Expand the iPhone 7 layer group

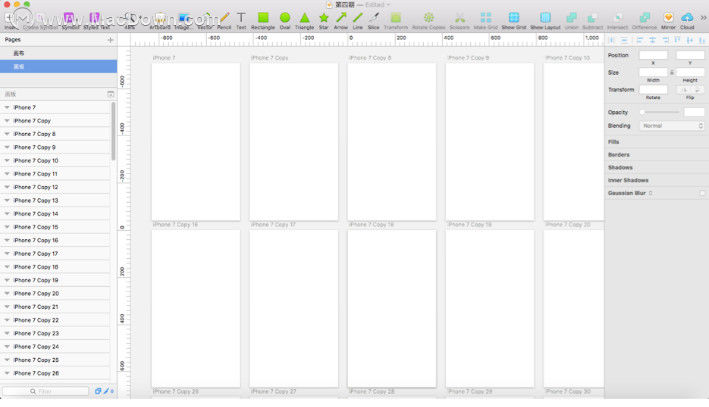7,108
